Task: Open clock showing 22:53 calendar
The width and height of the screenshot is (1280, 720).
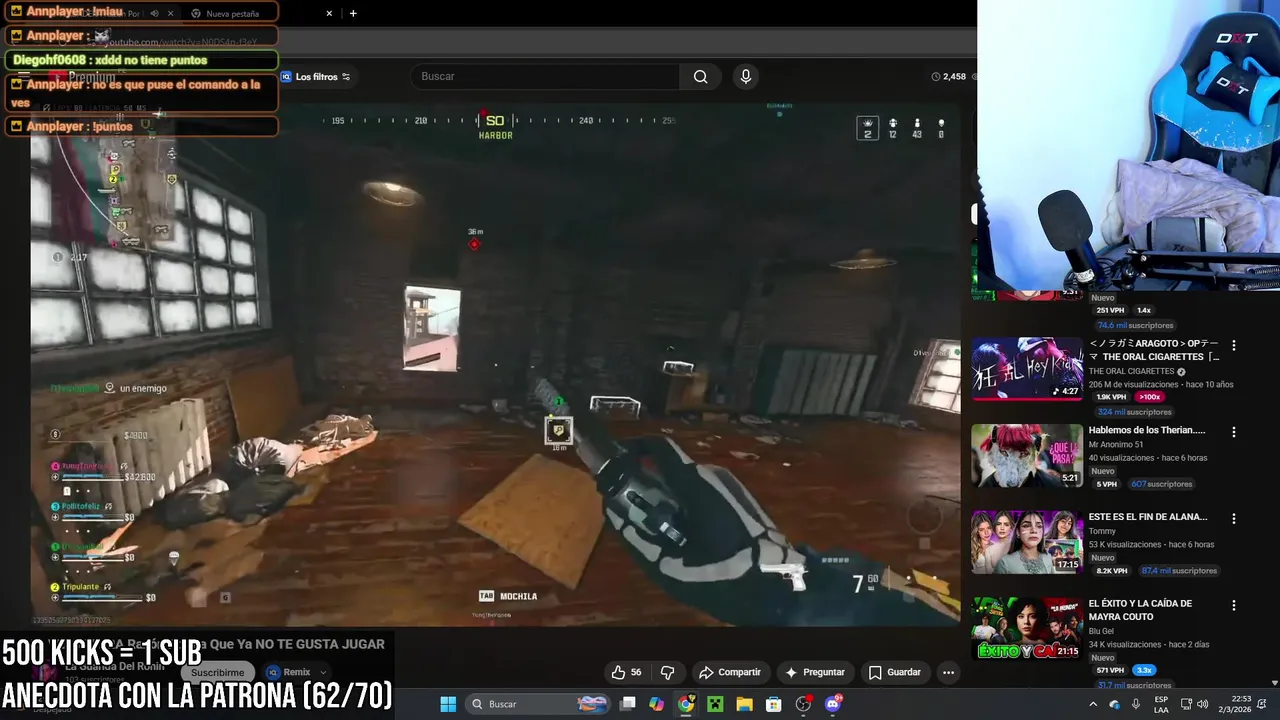Action: [1233, 704]
